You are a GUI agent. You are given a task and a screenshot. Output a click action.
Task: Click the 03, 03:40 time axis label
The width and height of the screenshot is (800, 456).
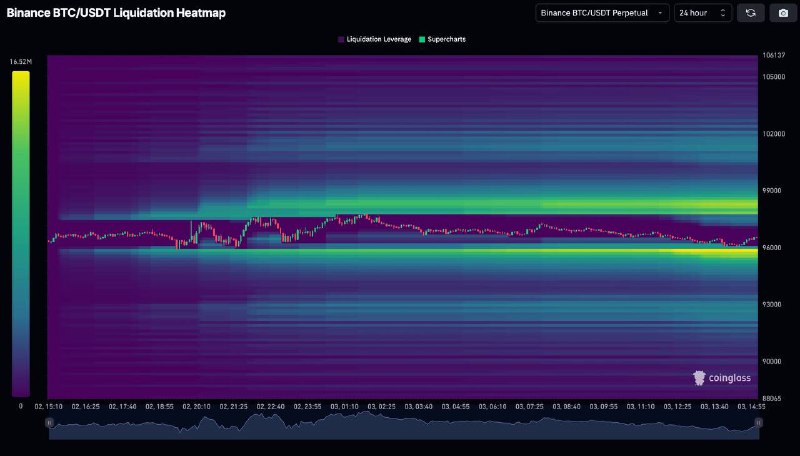pos(418,407)
